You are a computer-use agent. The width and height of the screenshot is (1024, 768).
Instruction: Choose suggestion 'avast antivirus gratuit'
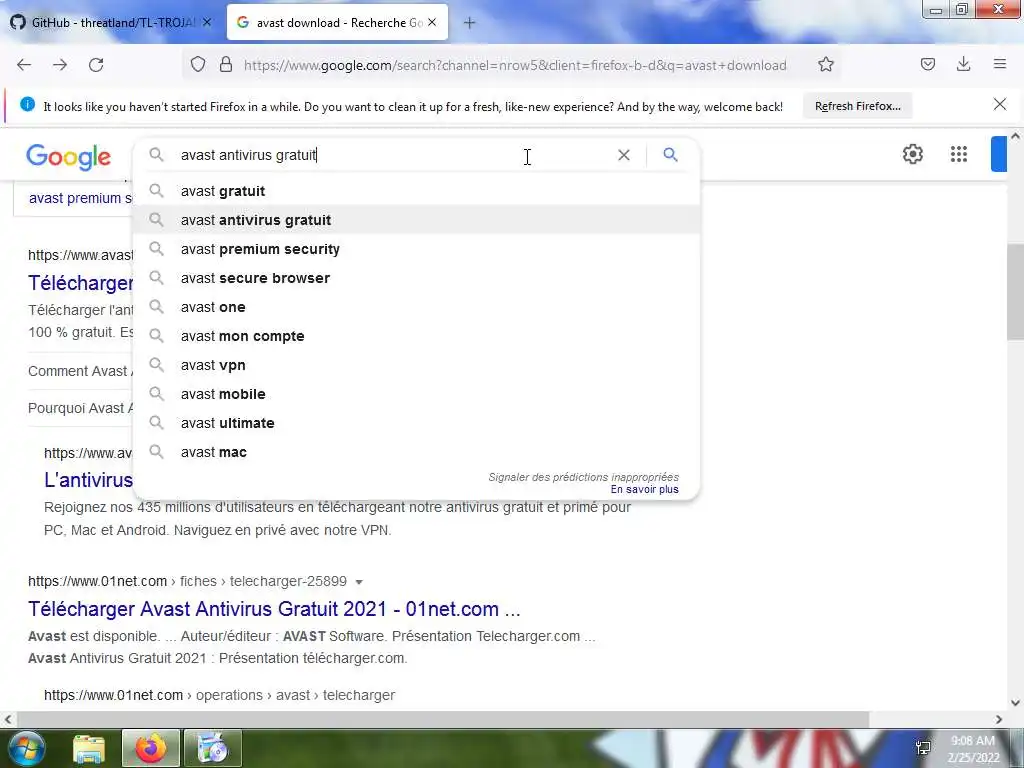417,220
